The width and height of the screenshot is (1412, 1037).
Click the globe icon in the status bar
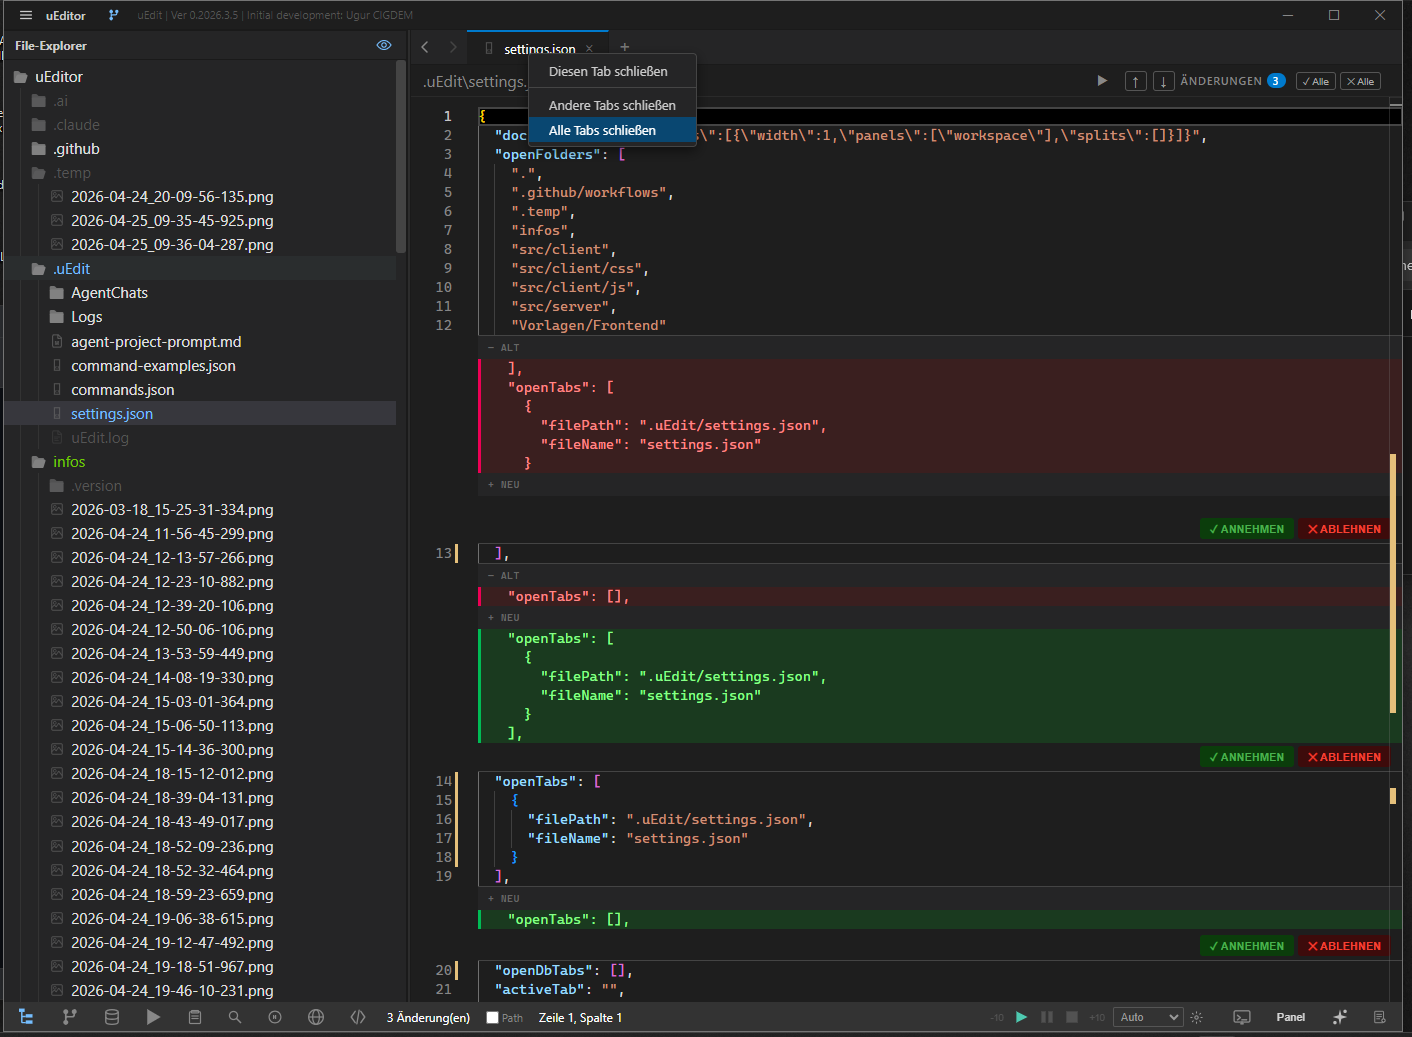tap(316, 1017)
